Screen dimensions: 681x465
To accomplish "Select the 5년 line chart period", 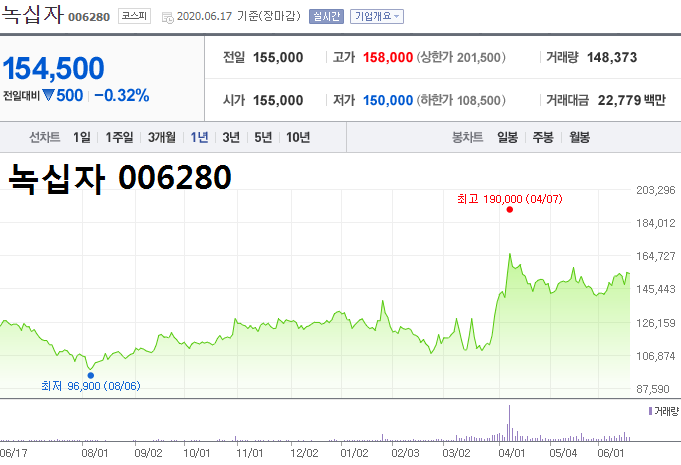I will click(x=263, y=138).
